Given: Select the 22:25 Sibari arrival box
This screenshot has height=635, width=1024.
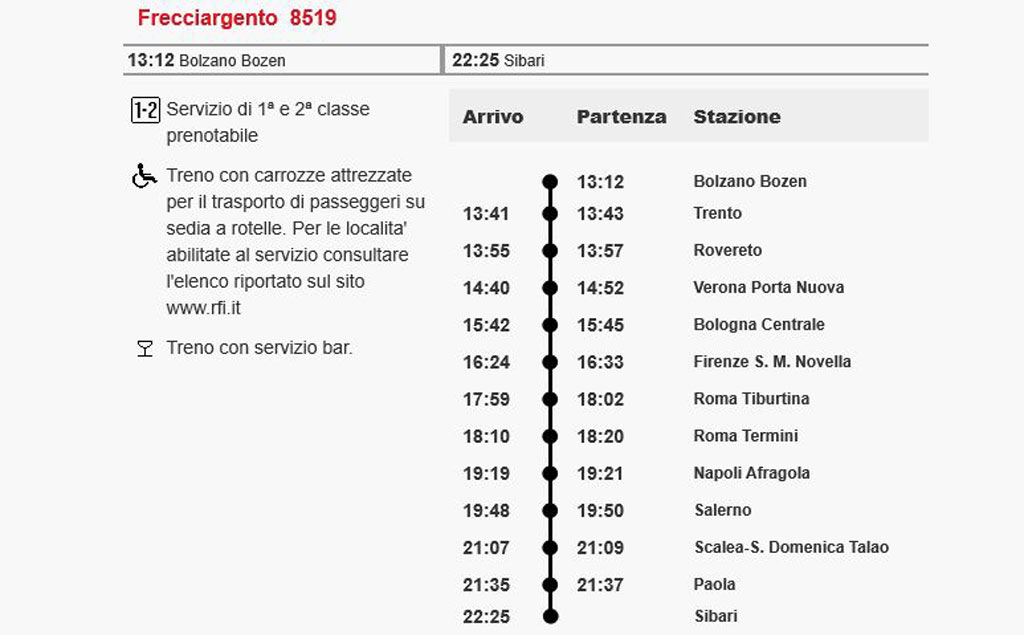Looking at the screenshot, I should [686, 60].
